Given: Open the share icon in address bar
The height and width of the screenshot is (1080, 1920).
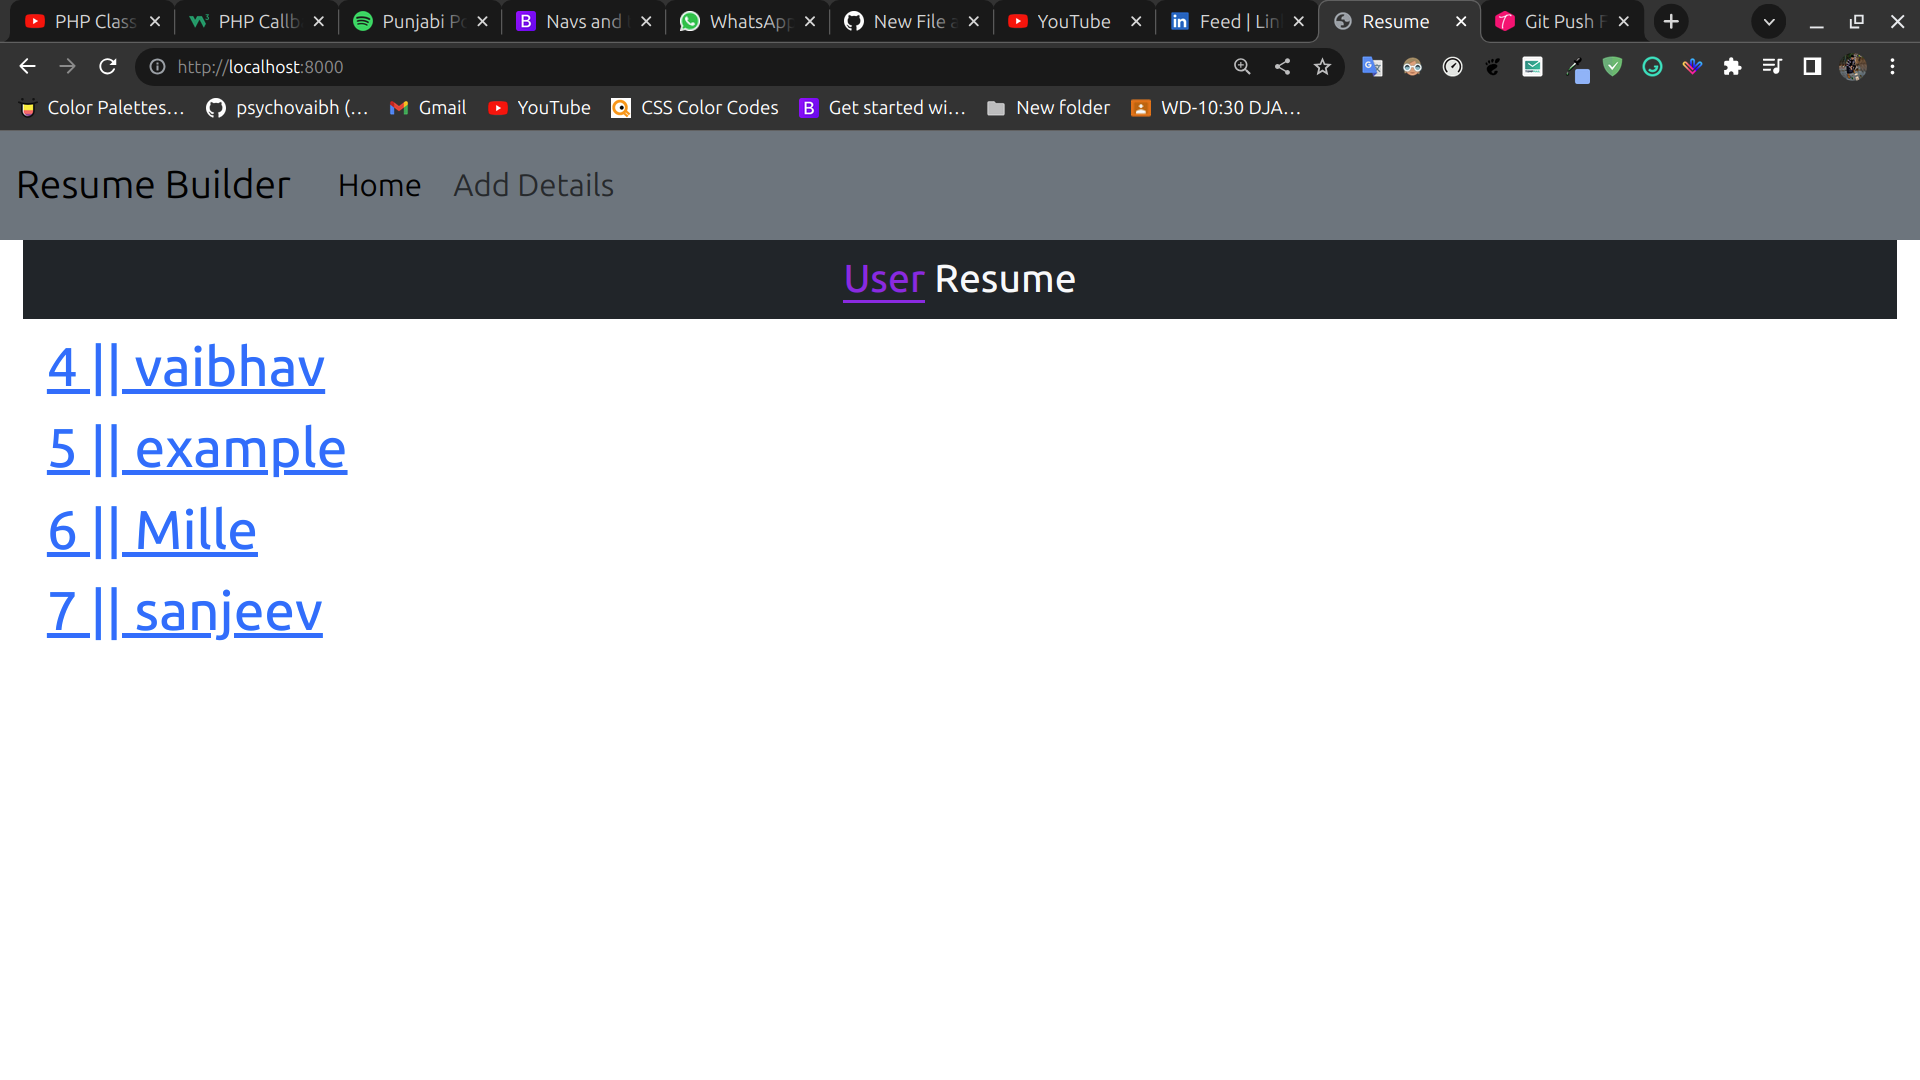Looking at the screenshot, I should click(1282, 67).
